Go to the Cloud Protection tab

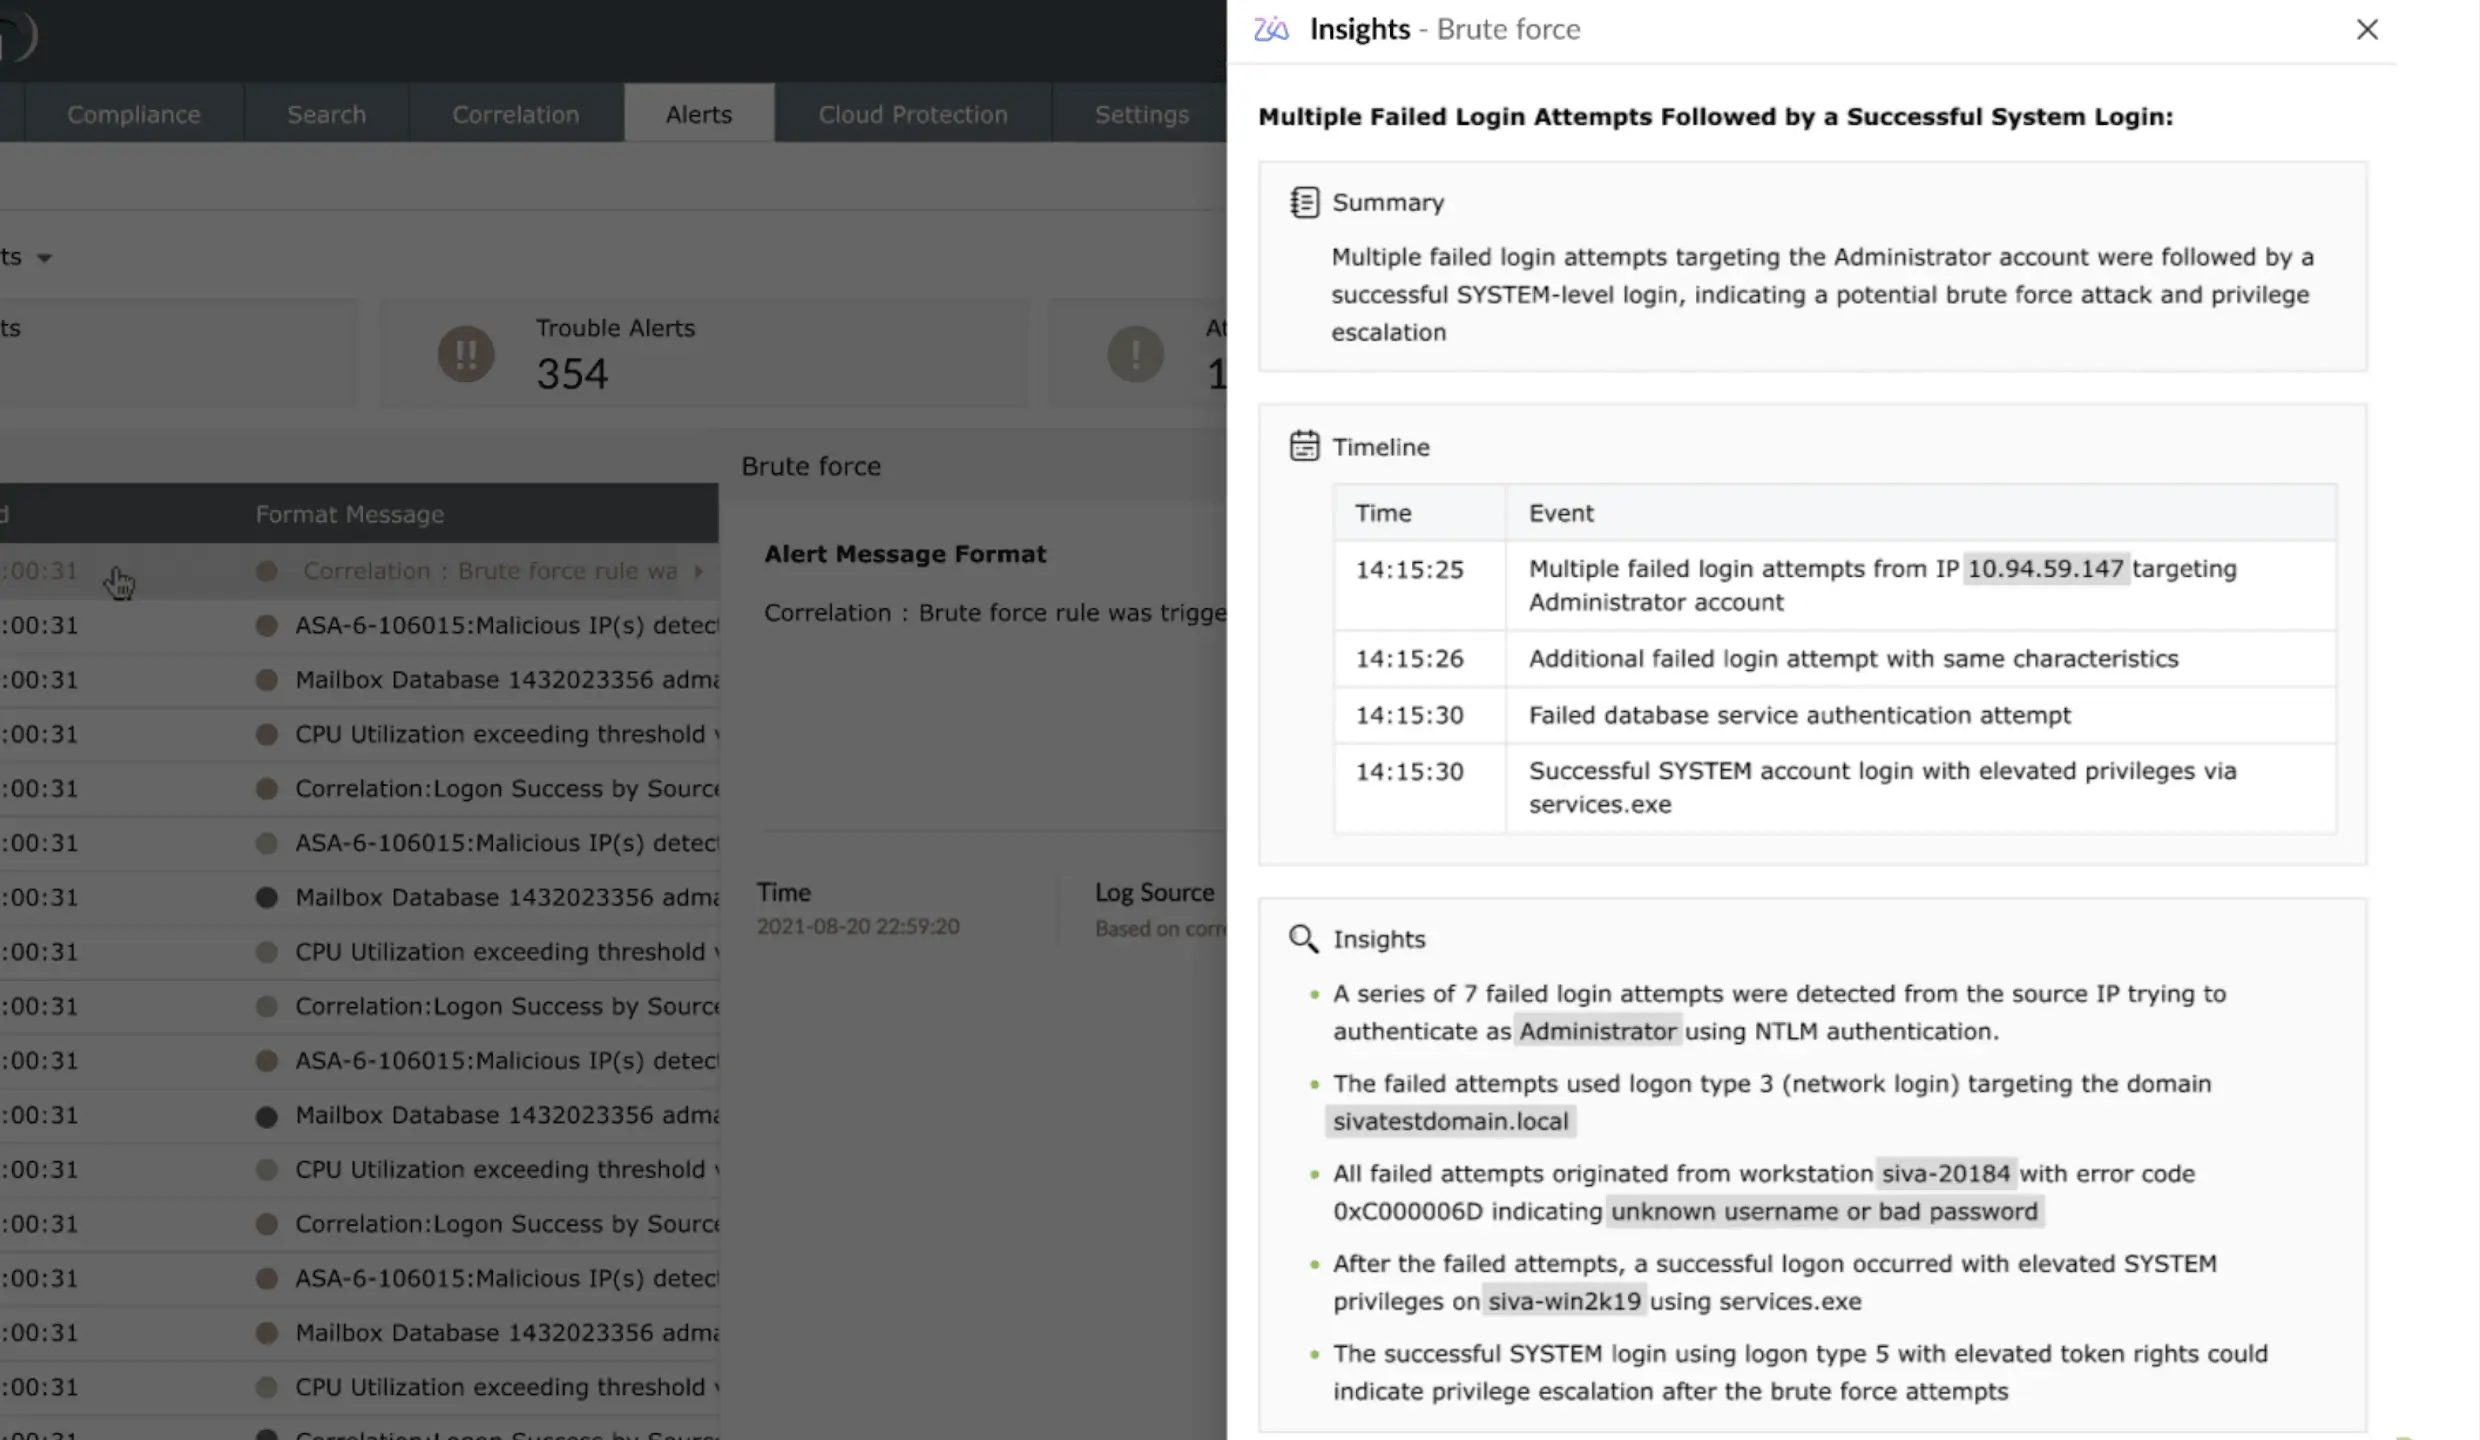[x=912, y=114]
